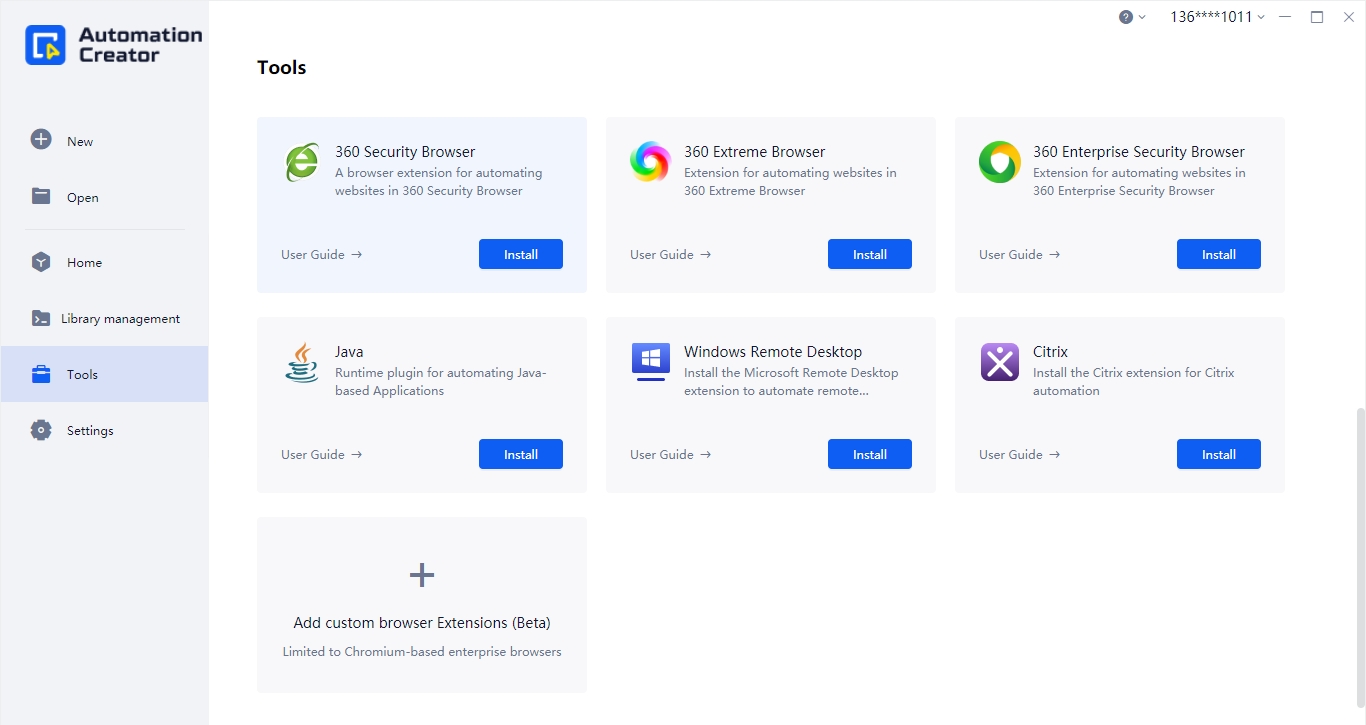Image resolution: width=1366 pixels, height=725 pixels.
Task: Click the Tools briefcase icon in sidebar
Action: [x=41, y=374]
